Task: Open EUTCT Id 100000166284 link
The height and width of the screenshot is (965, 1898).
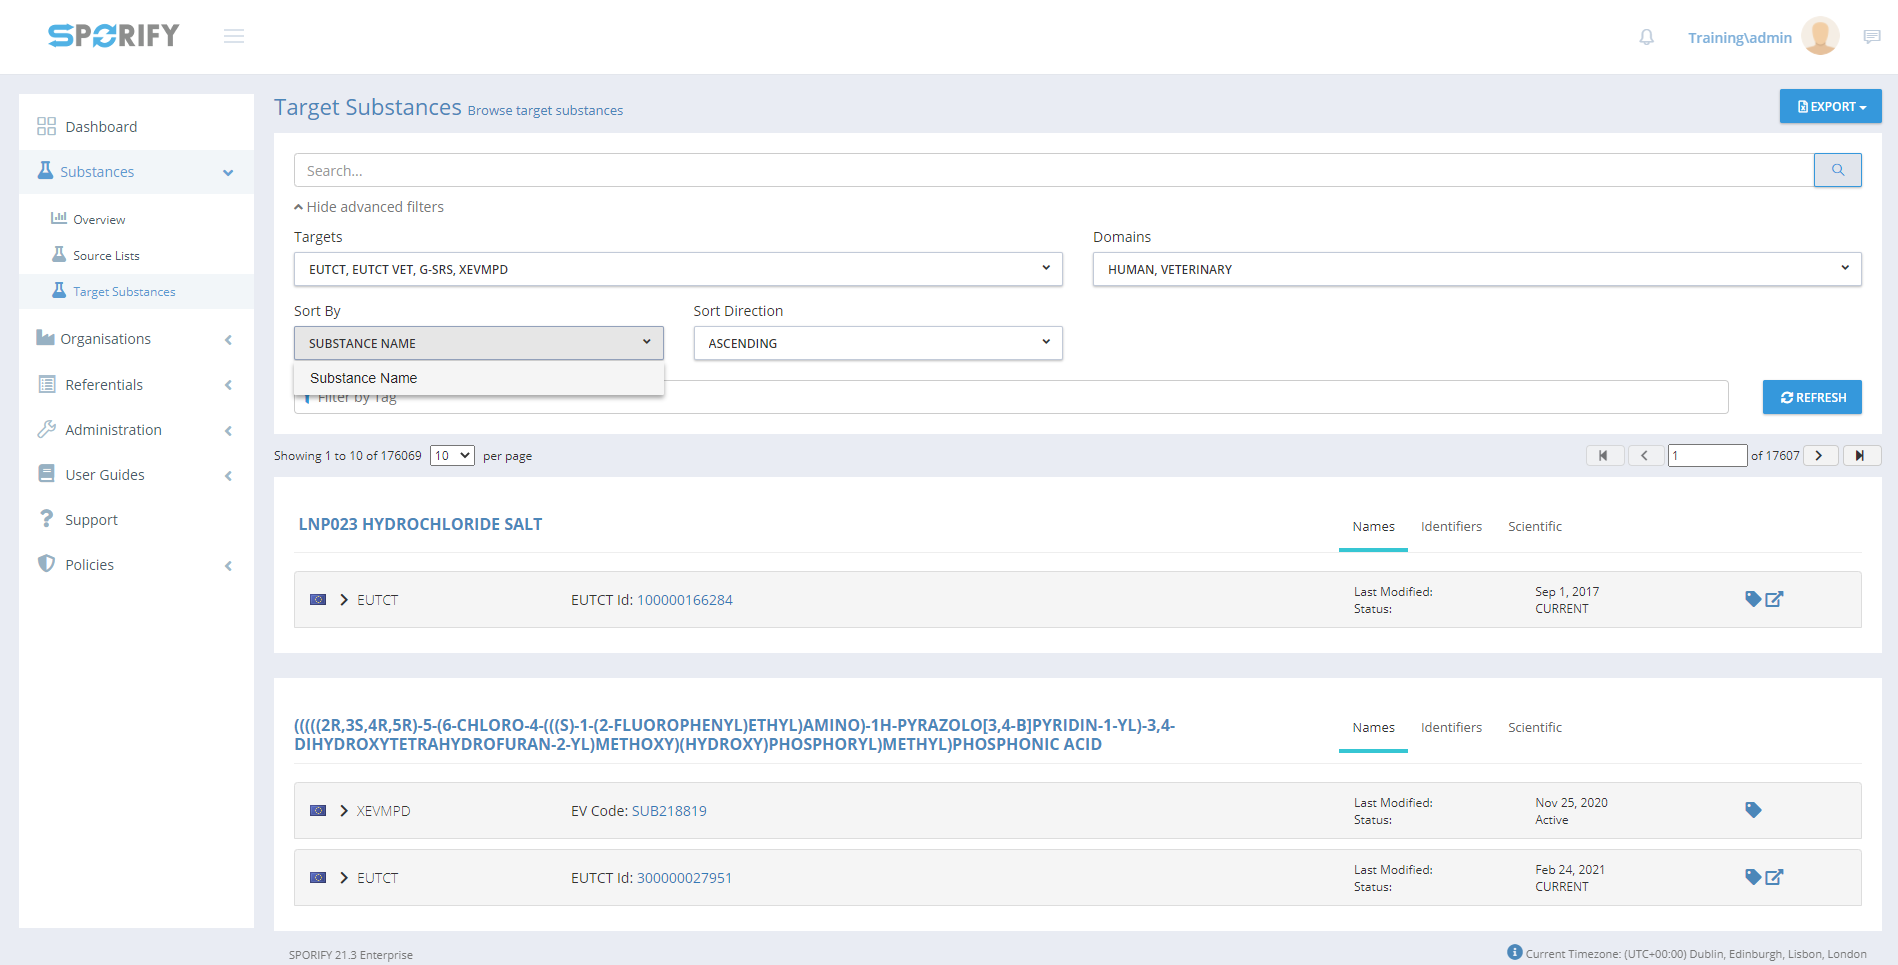Action: pyautogui.click(x=685, y=600)
